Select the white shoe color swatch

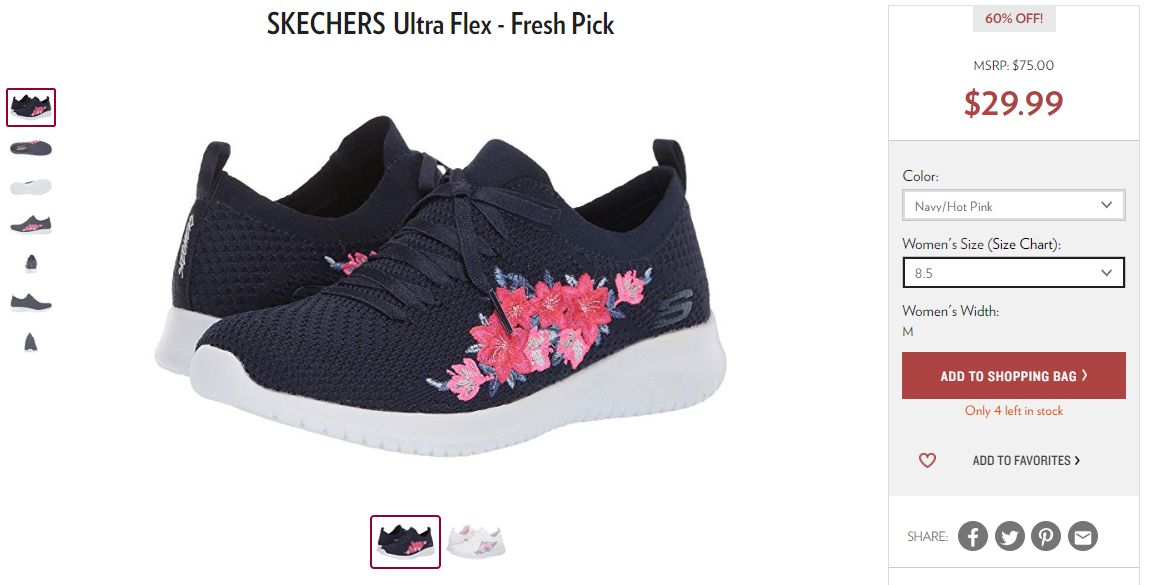coord(476,542)
